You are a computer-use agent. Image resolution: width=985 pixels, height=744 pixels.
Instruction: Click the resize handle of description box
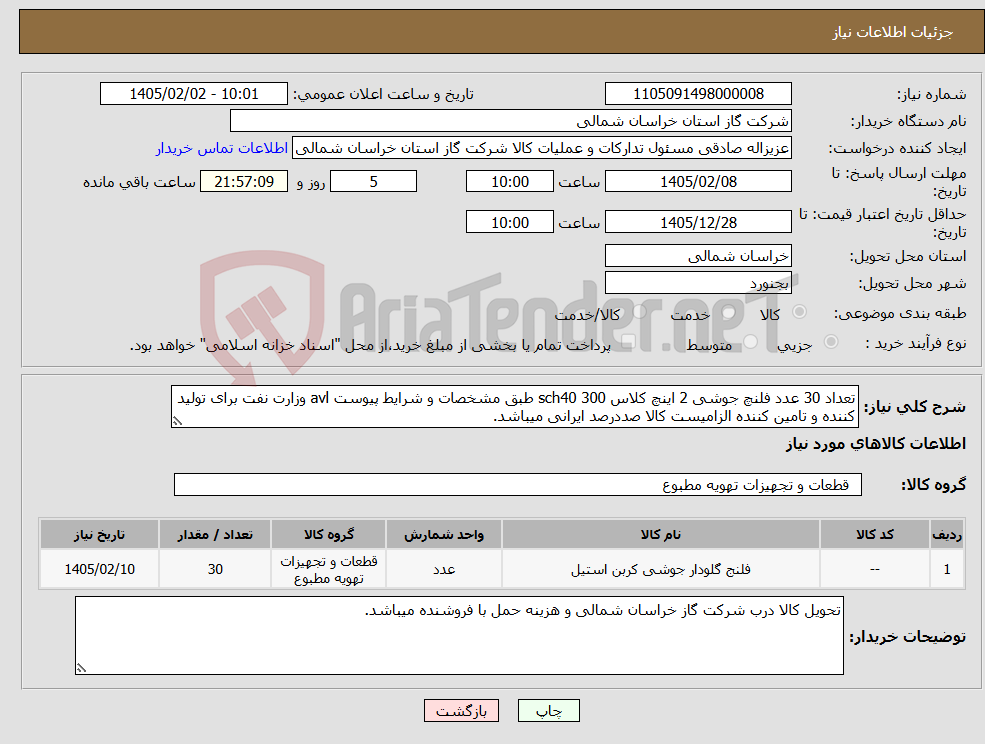click(x=178, y=421)
